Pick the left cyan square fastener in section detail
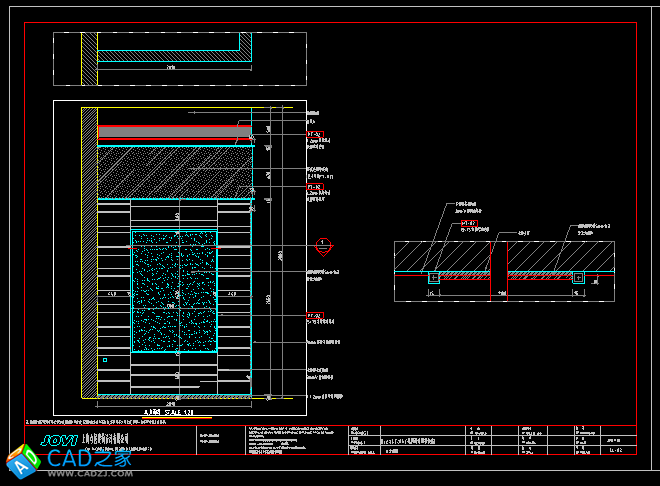 coord(433,277)
